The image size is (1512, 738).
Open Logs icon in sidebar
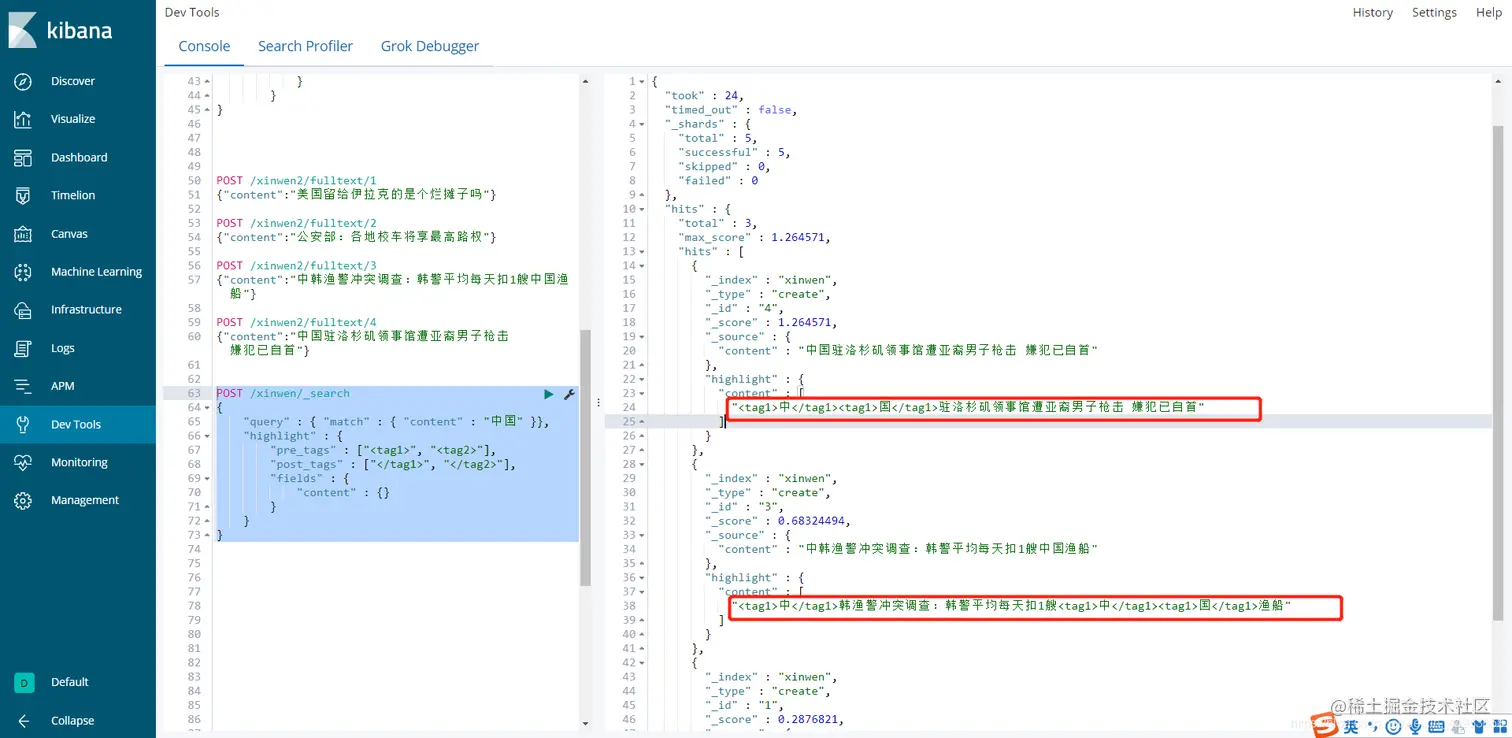(x=23, y=348)
